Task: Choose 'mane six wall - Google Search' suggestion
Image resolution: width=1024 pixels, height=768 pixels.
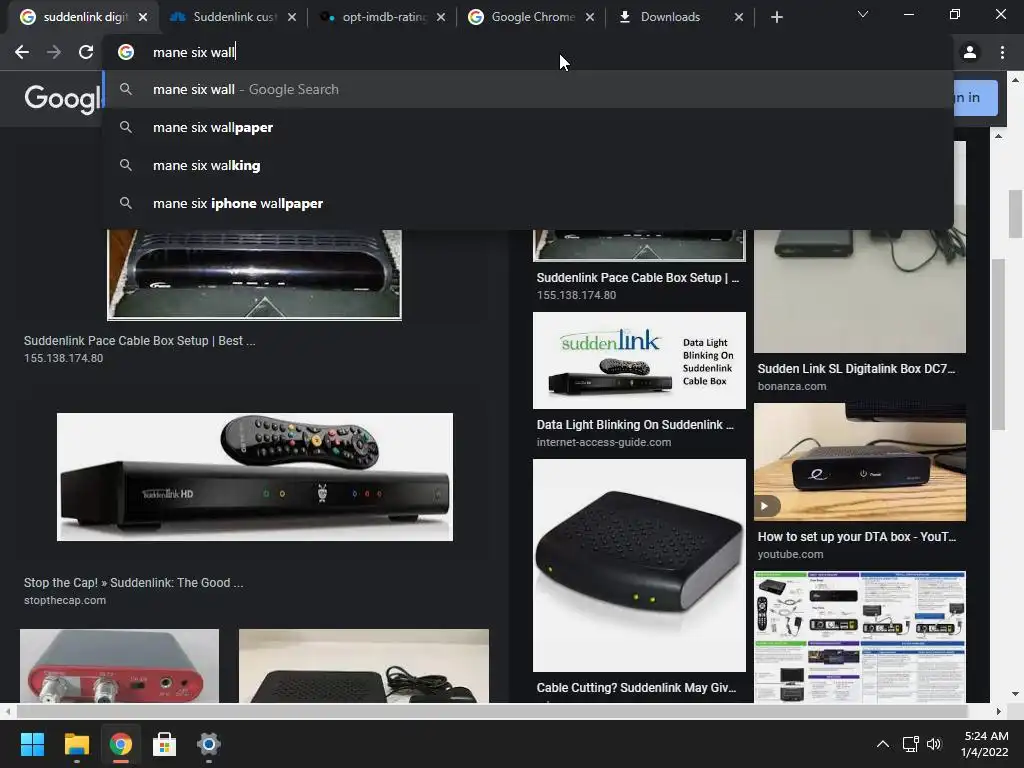Action: tap(528, 89)
